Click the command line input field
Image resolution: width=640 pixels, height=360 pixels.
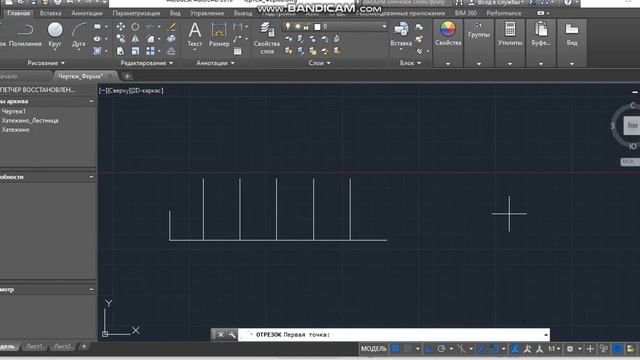[394, 335]
